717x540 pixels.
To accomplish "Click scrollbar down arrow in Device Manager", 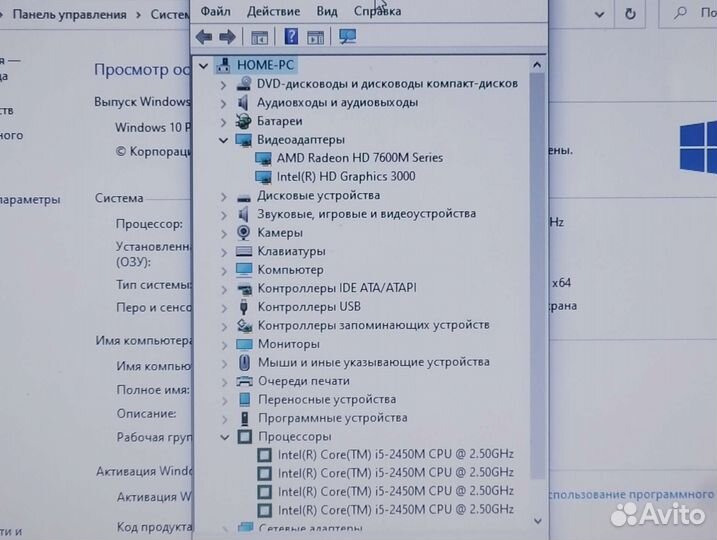I will (x=538, y=521).
